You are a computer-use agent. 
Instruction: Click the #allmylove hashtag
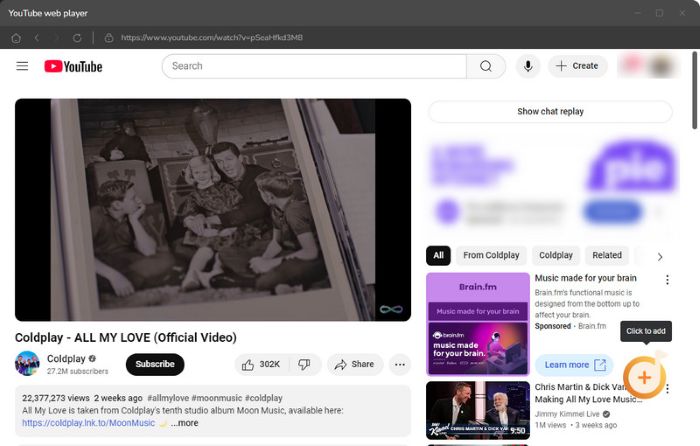pos(168,398)
